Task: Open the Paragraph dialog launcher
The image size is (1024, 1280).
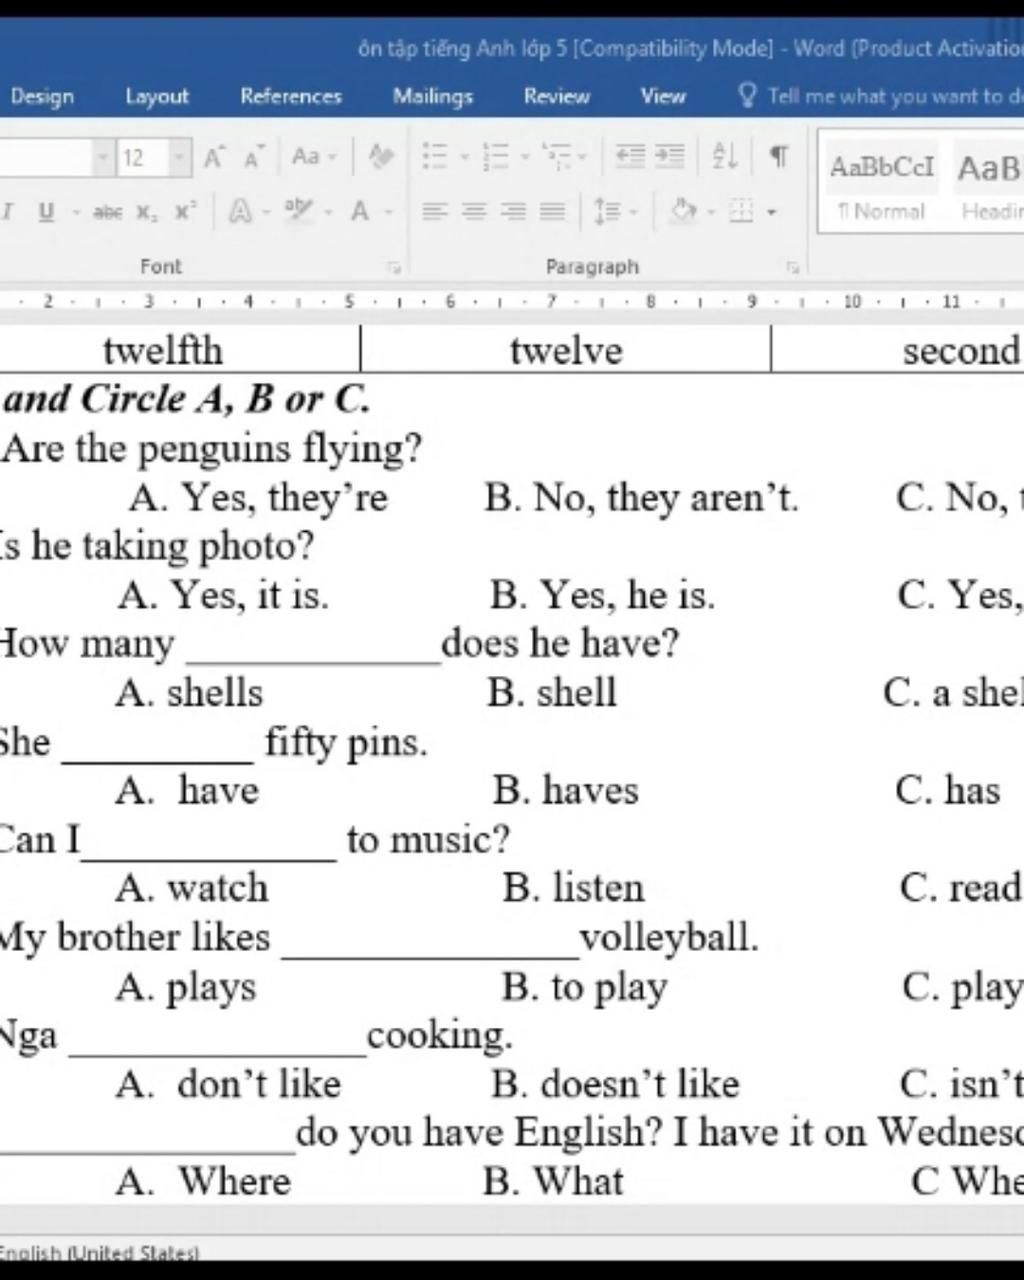Action: [792, 267]
